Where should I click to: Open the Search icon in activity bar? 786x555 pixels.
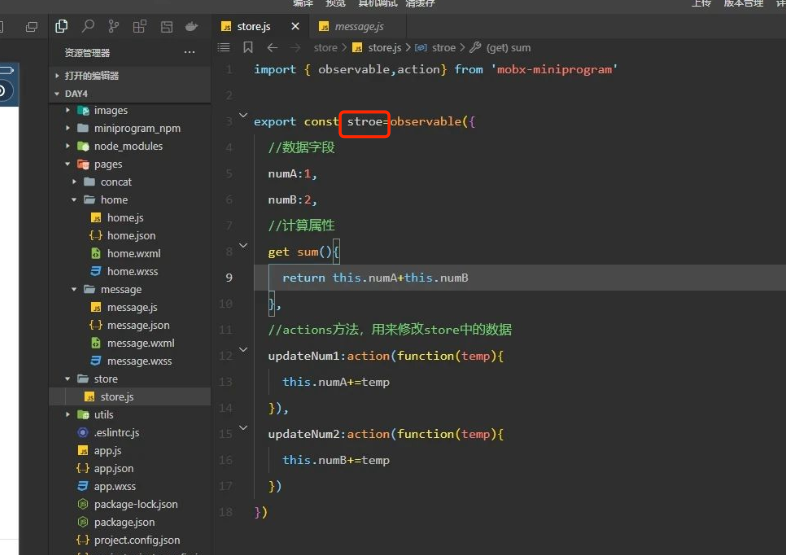(x=88, y=26)
